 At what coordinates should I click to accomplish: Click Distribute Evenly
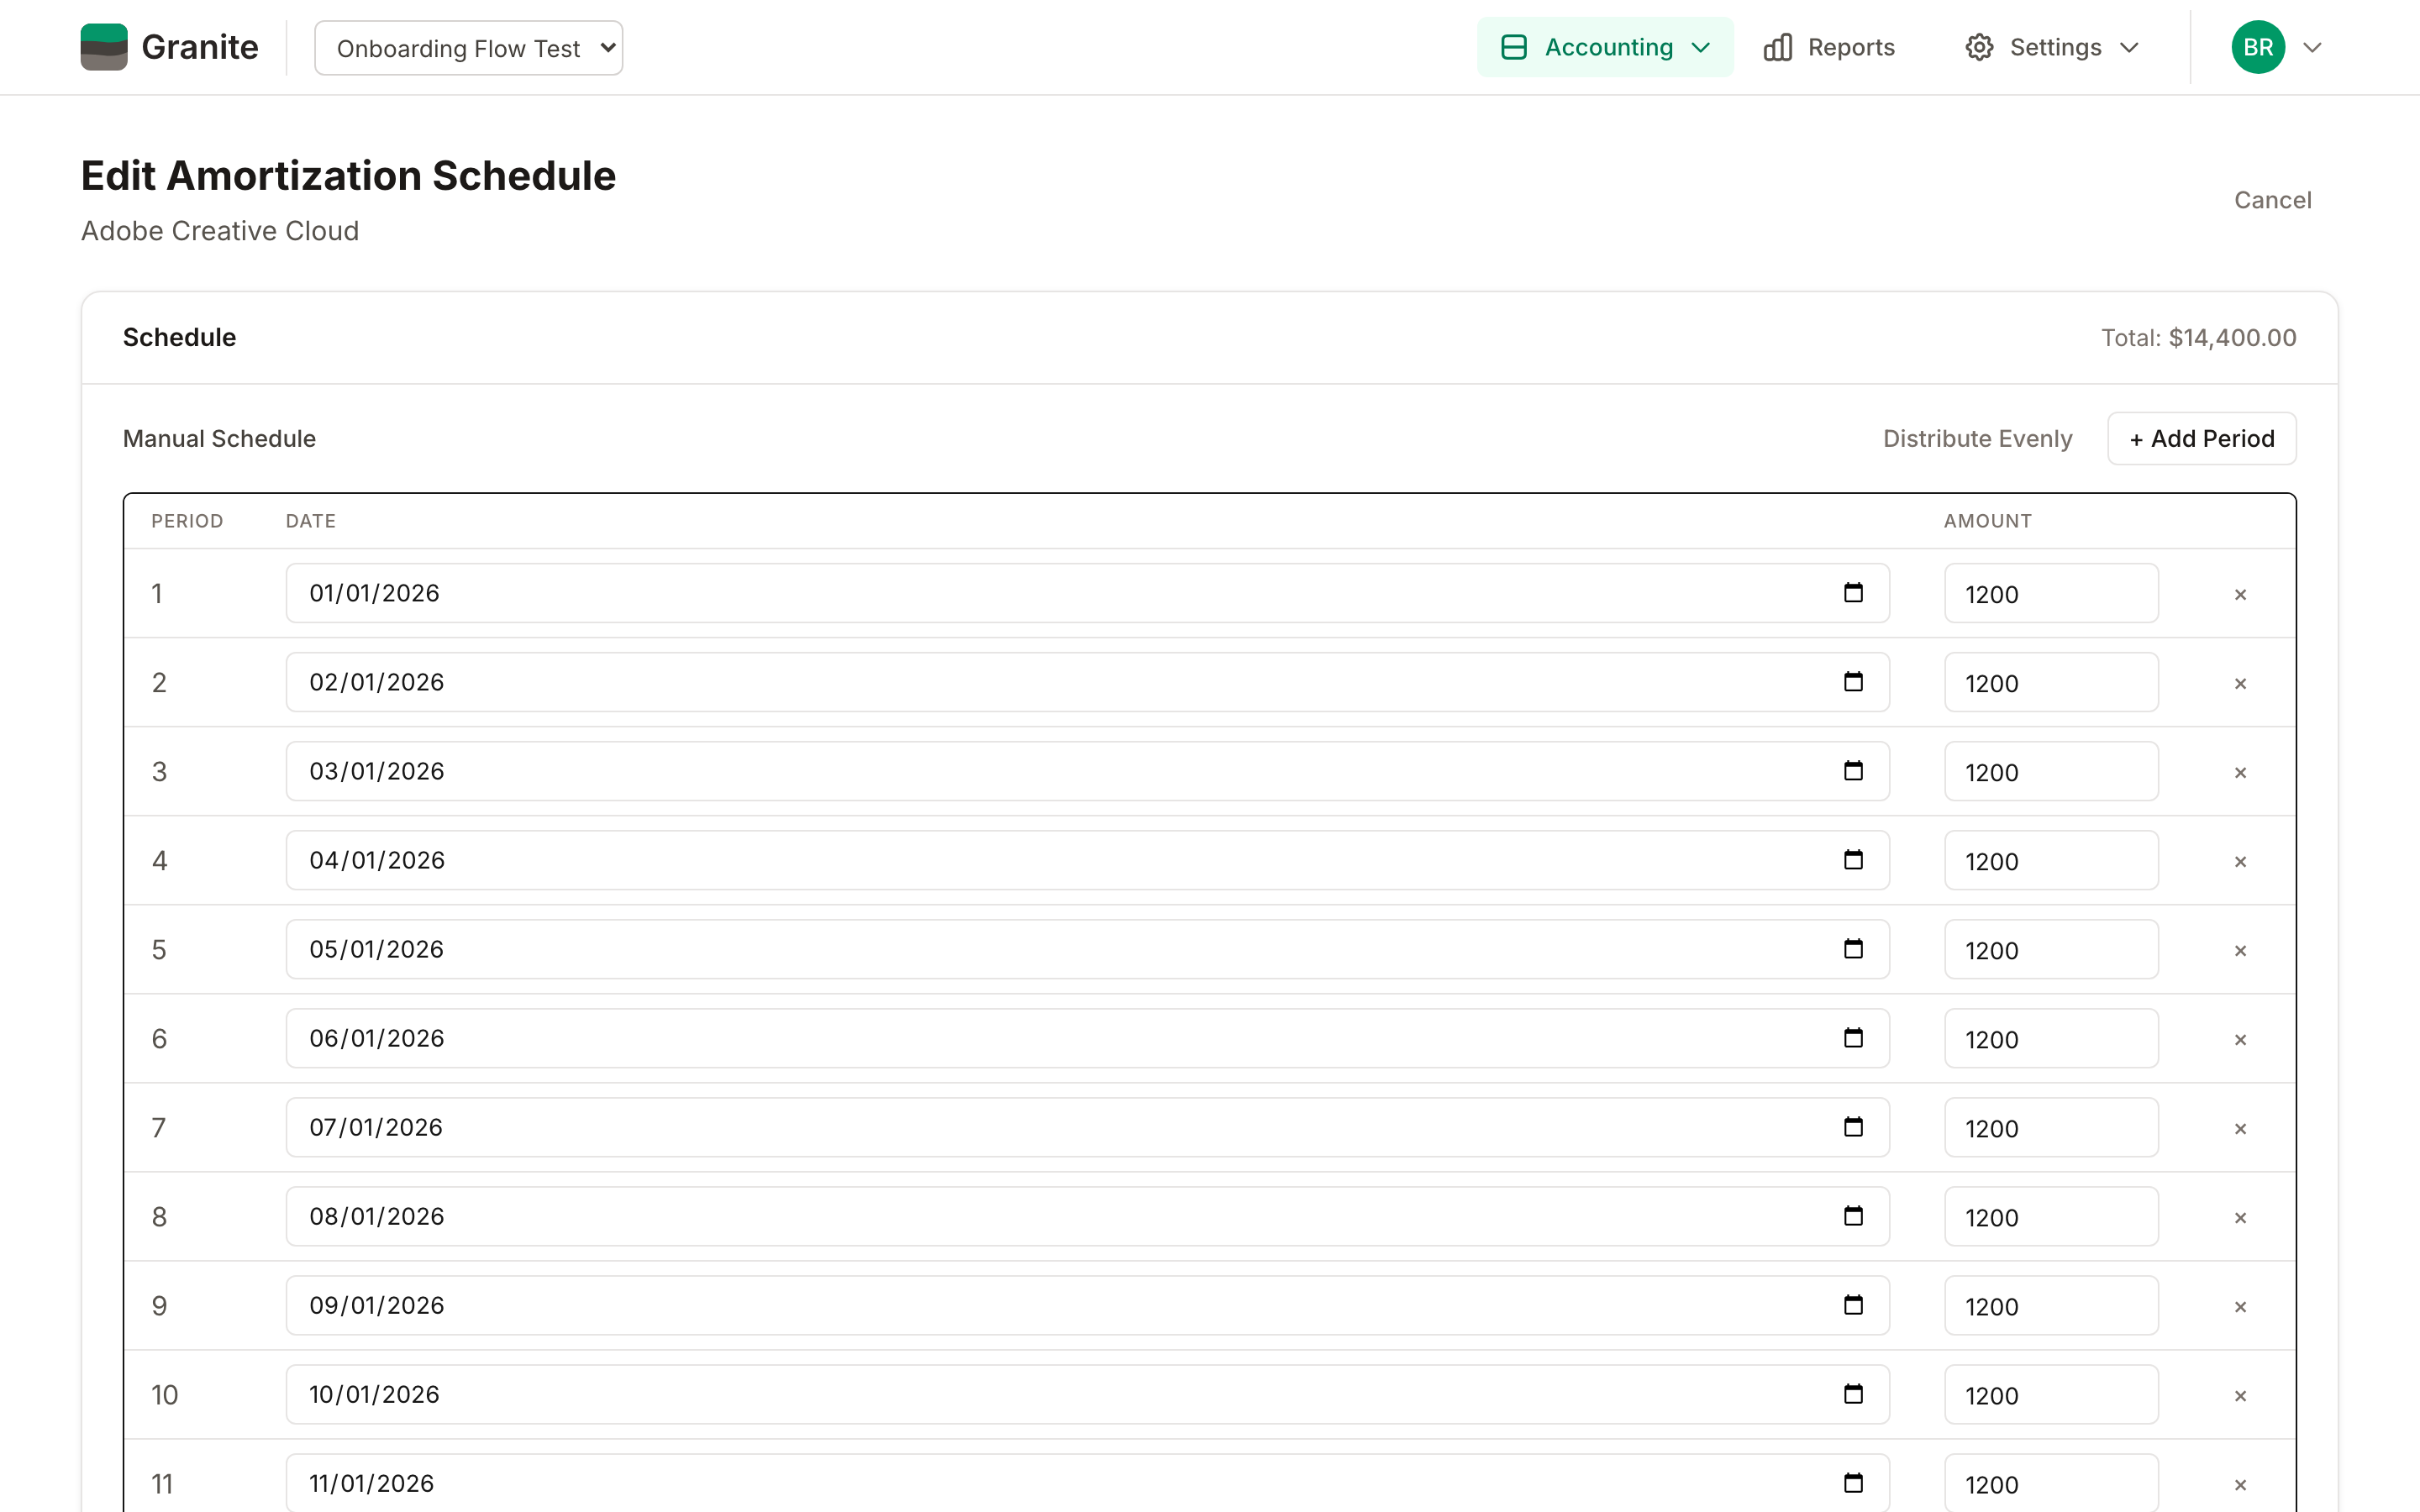pyautogui.click(x=1977, y=438)
